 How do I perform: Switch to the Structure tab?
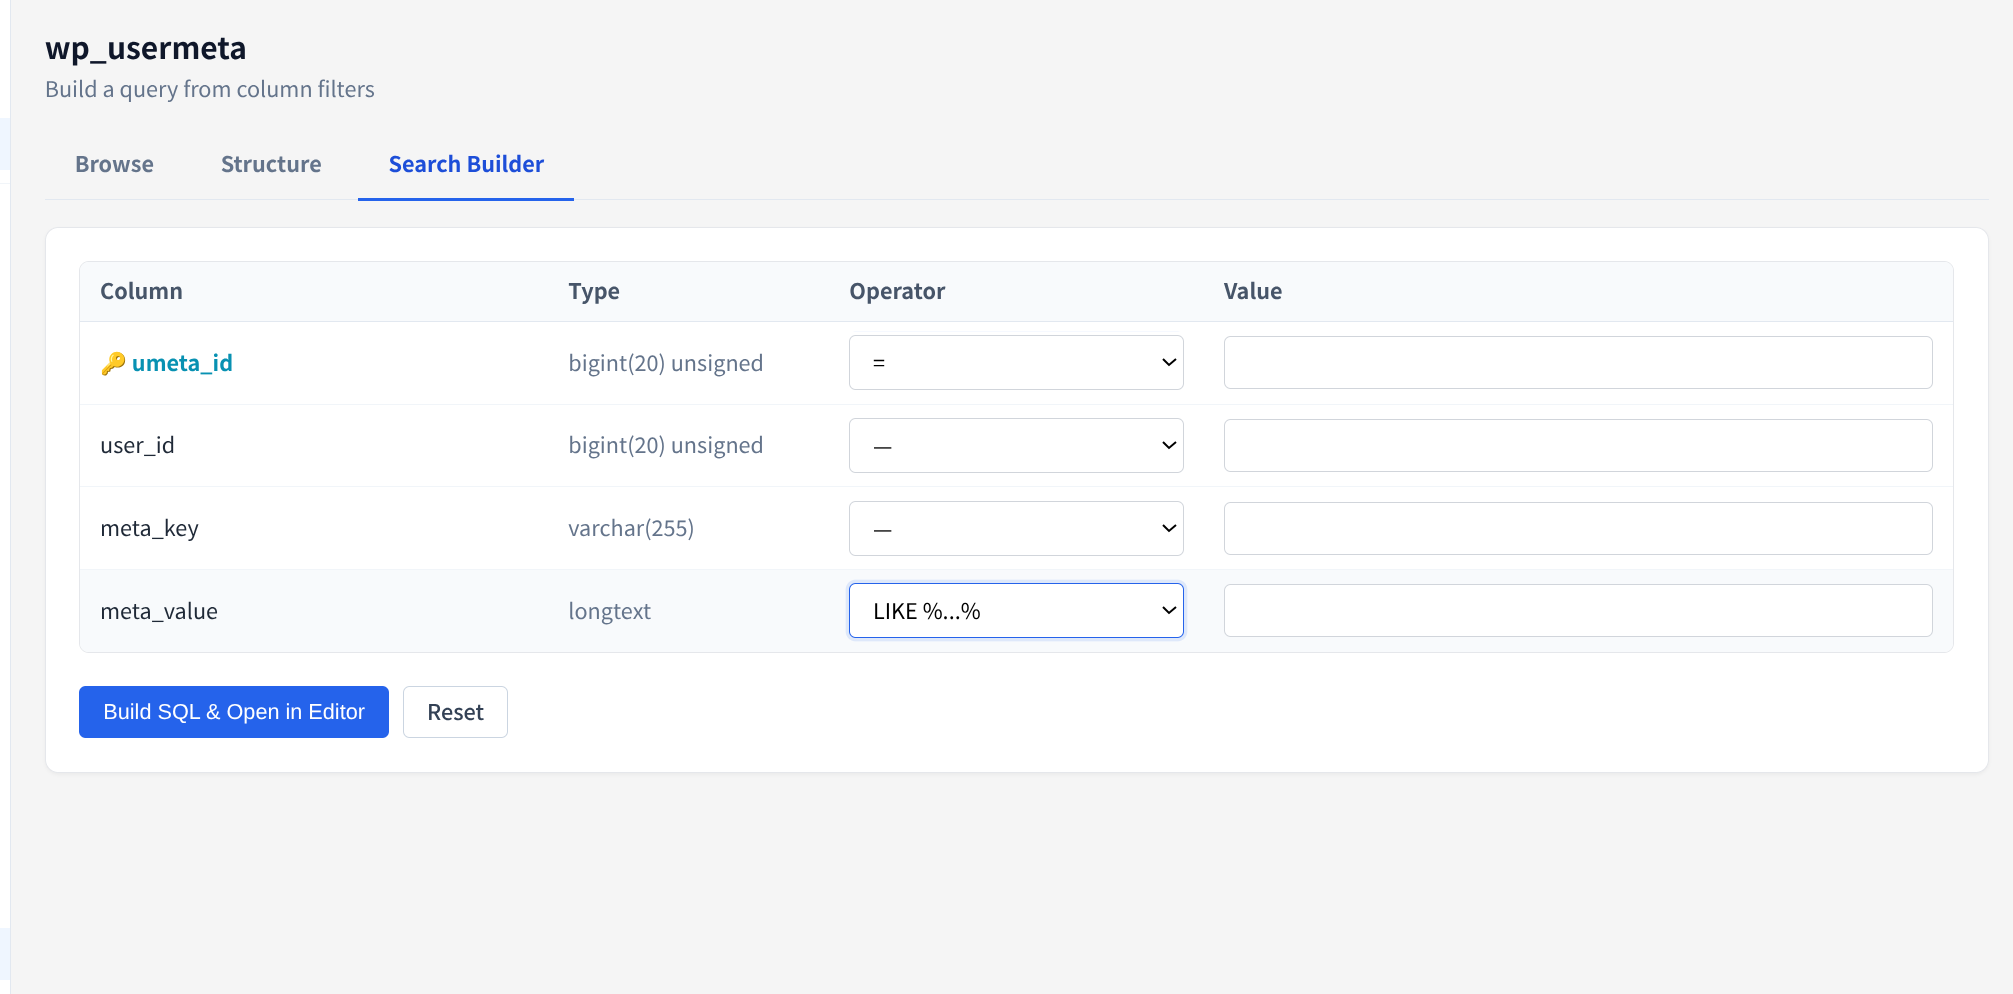(x=270, y=164)
